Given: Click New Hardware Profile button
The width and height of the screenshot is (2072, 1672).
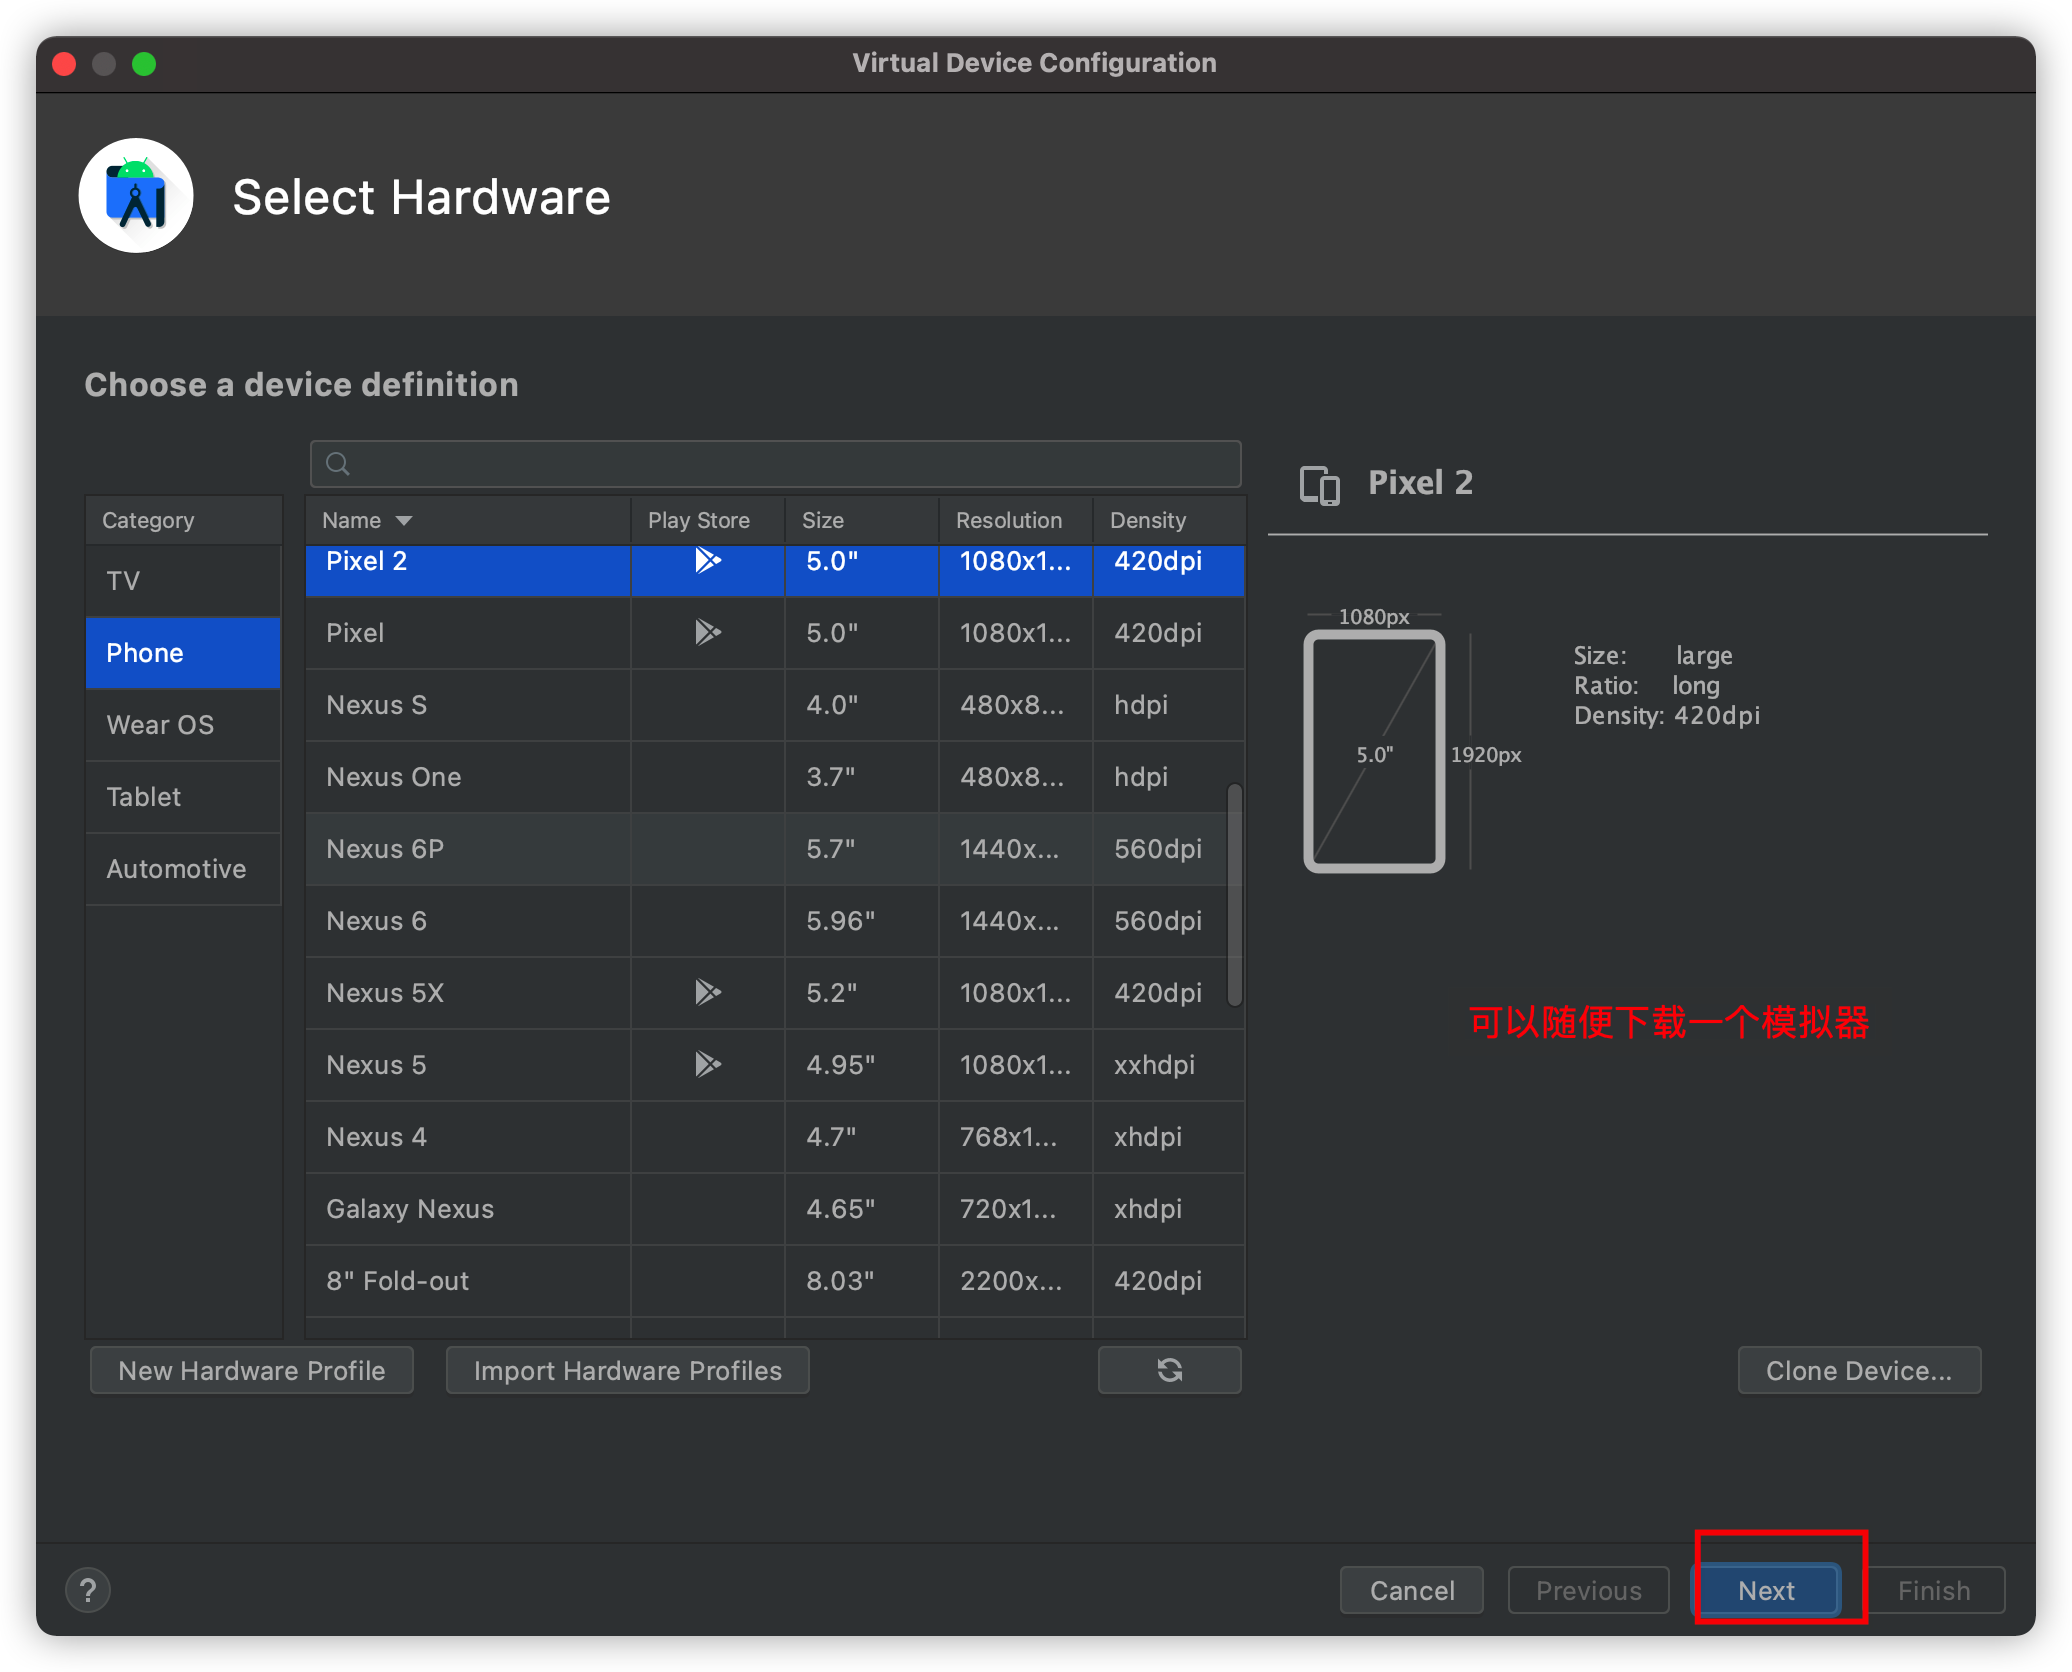Looking at the screenshot, I should pos(252,1370).
